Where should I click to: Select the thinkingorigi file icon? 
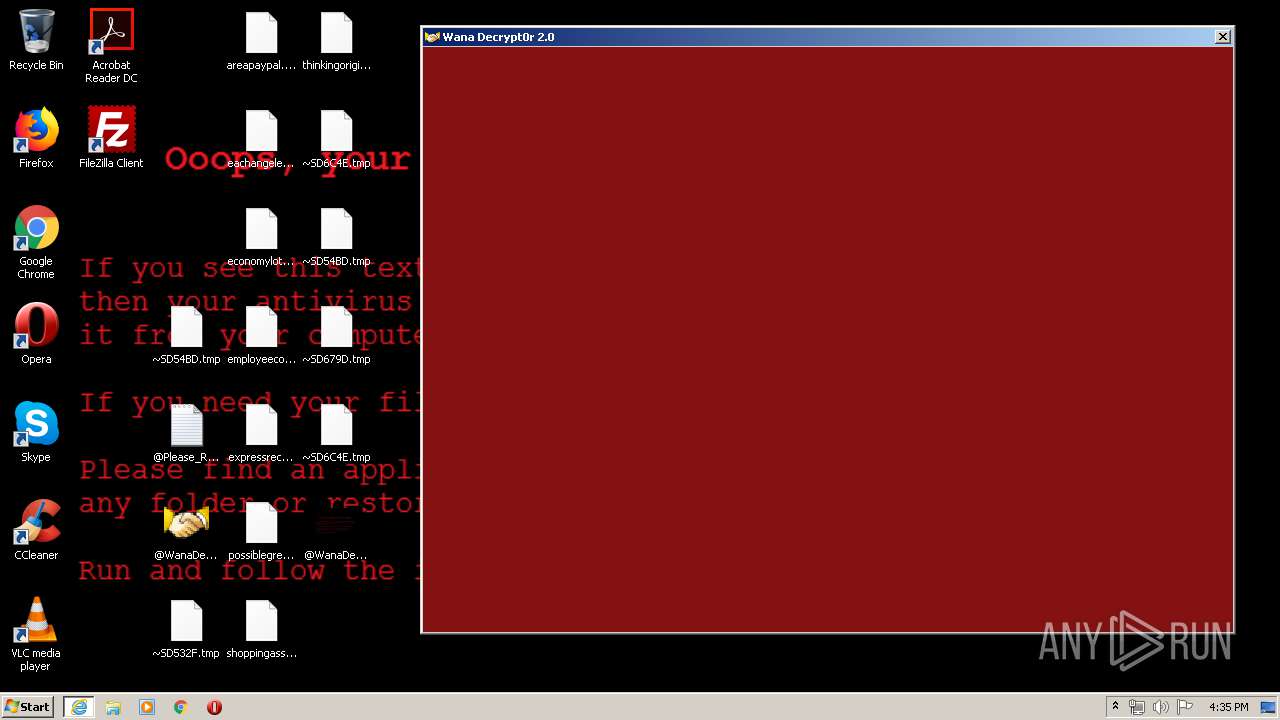tap(336, 40)
